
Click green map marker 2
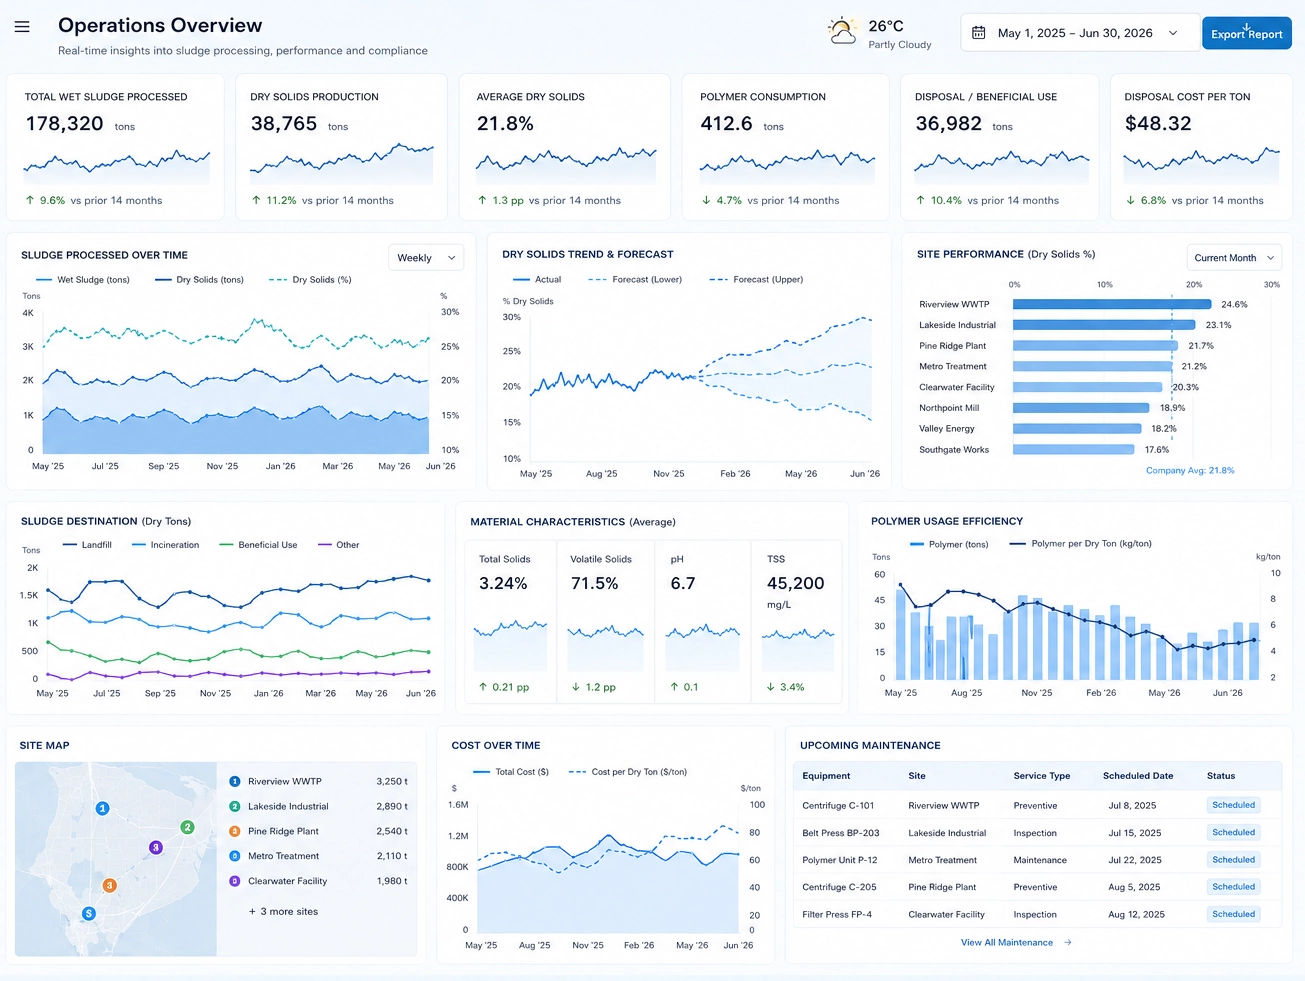coord(187,827)
